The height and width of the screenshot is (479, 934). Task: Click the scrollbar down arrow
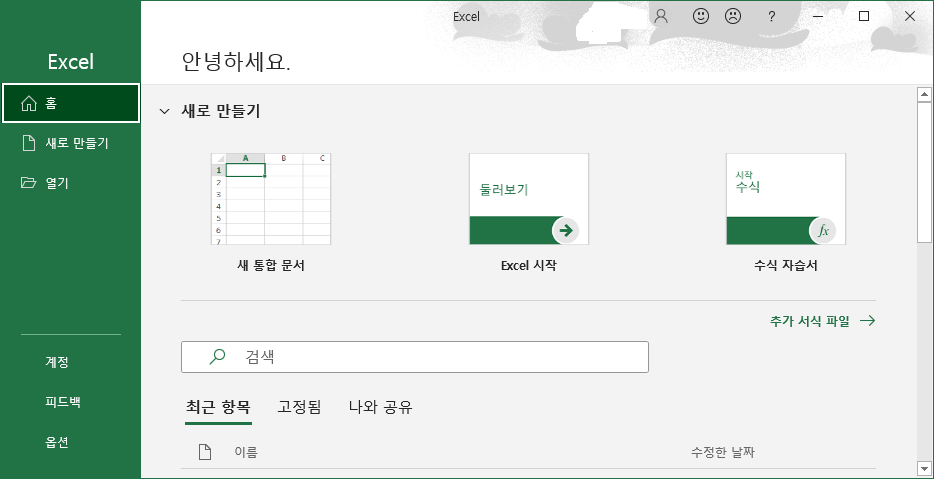click(924, 468)
